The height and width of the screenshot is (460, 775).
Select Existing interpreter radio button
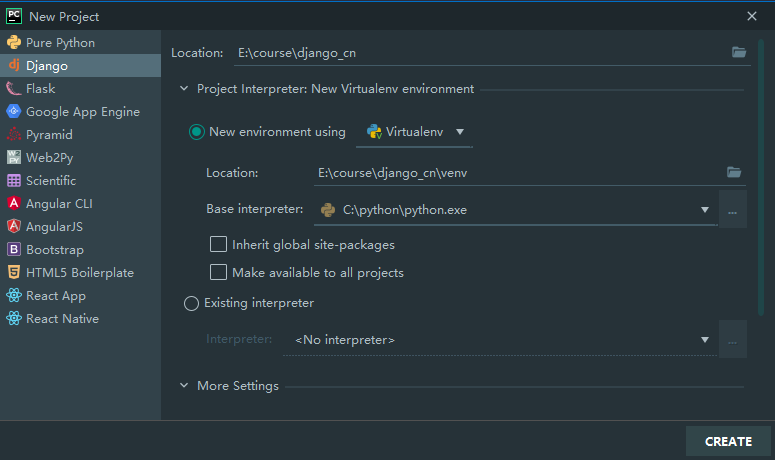191,303
